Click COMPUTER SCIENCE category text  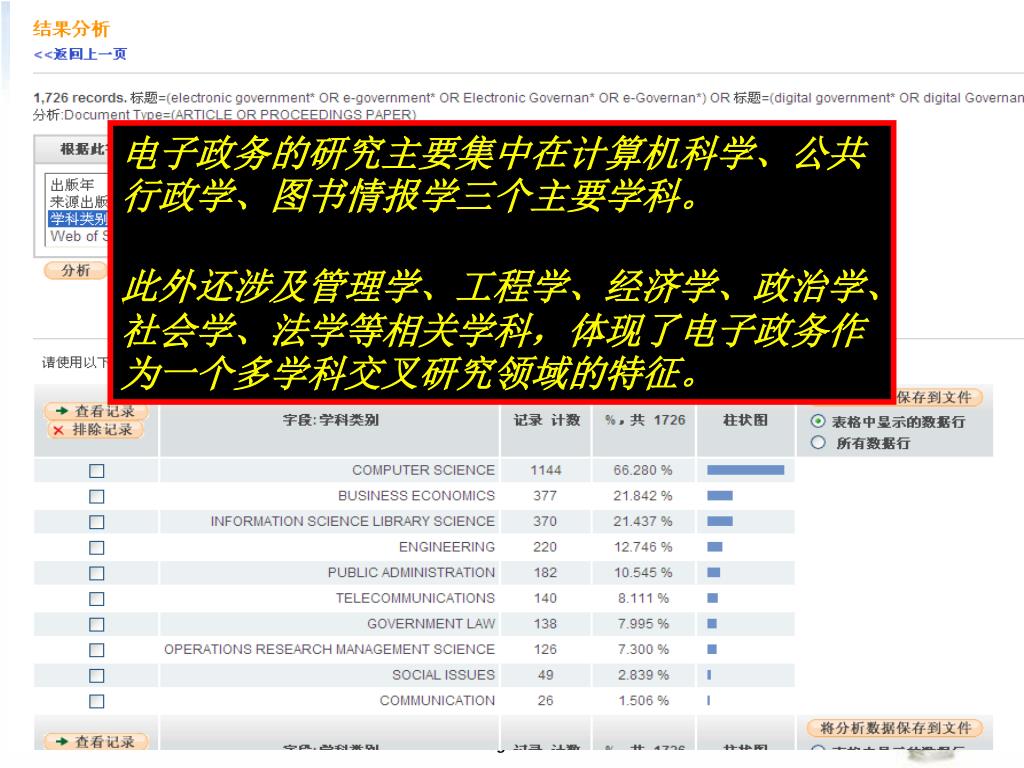(423, 470)
